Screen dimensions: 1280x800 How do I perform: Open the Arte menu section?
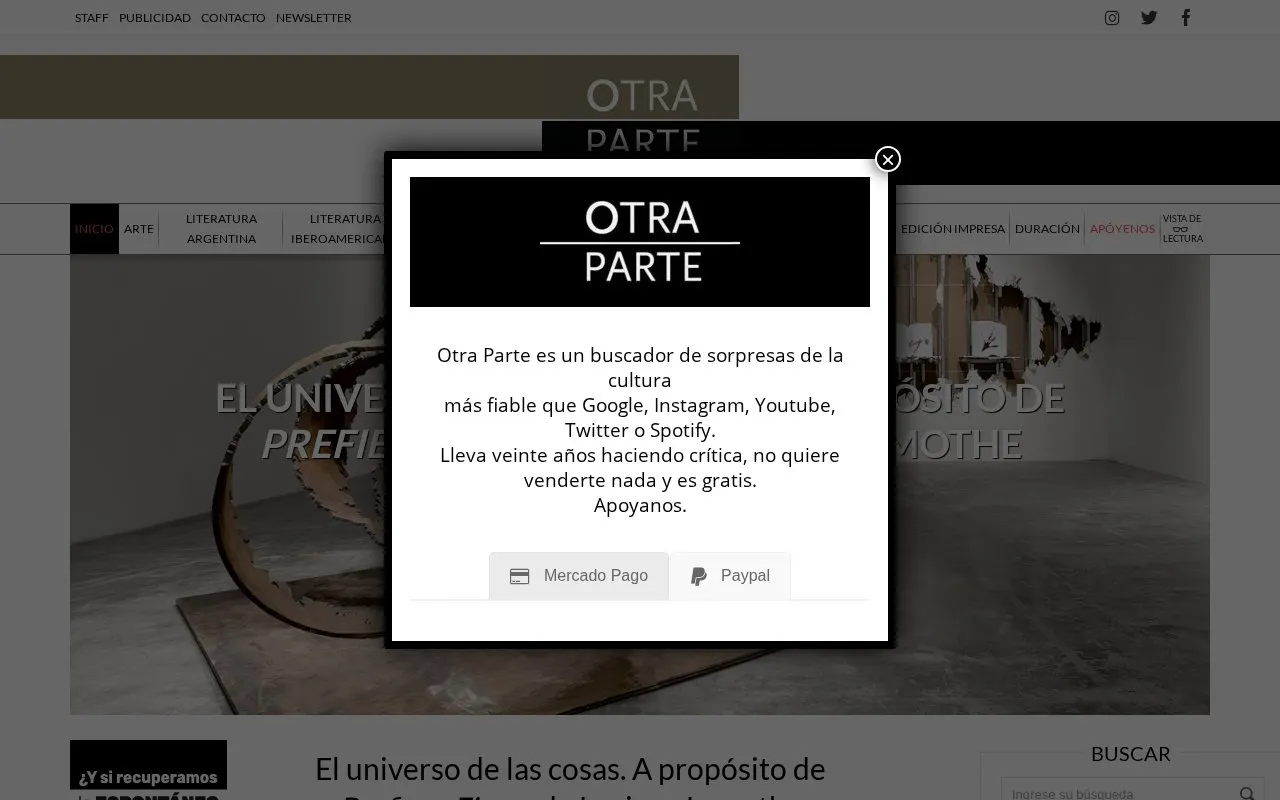pyautogui.click(x=139, y=229)
